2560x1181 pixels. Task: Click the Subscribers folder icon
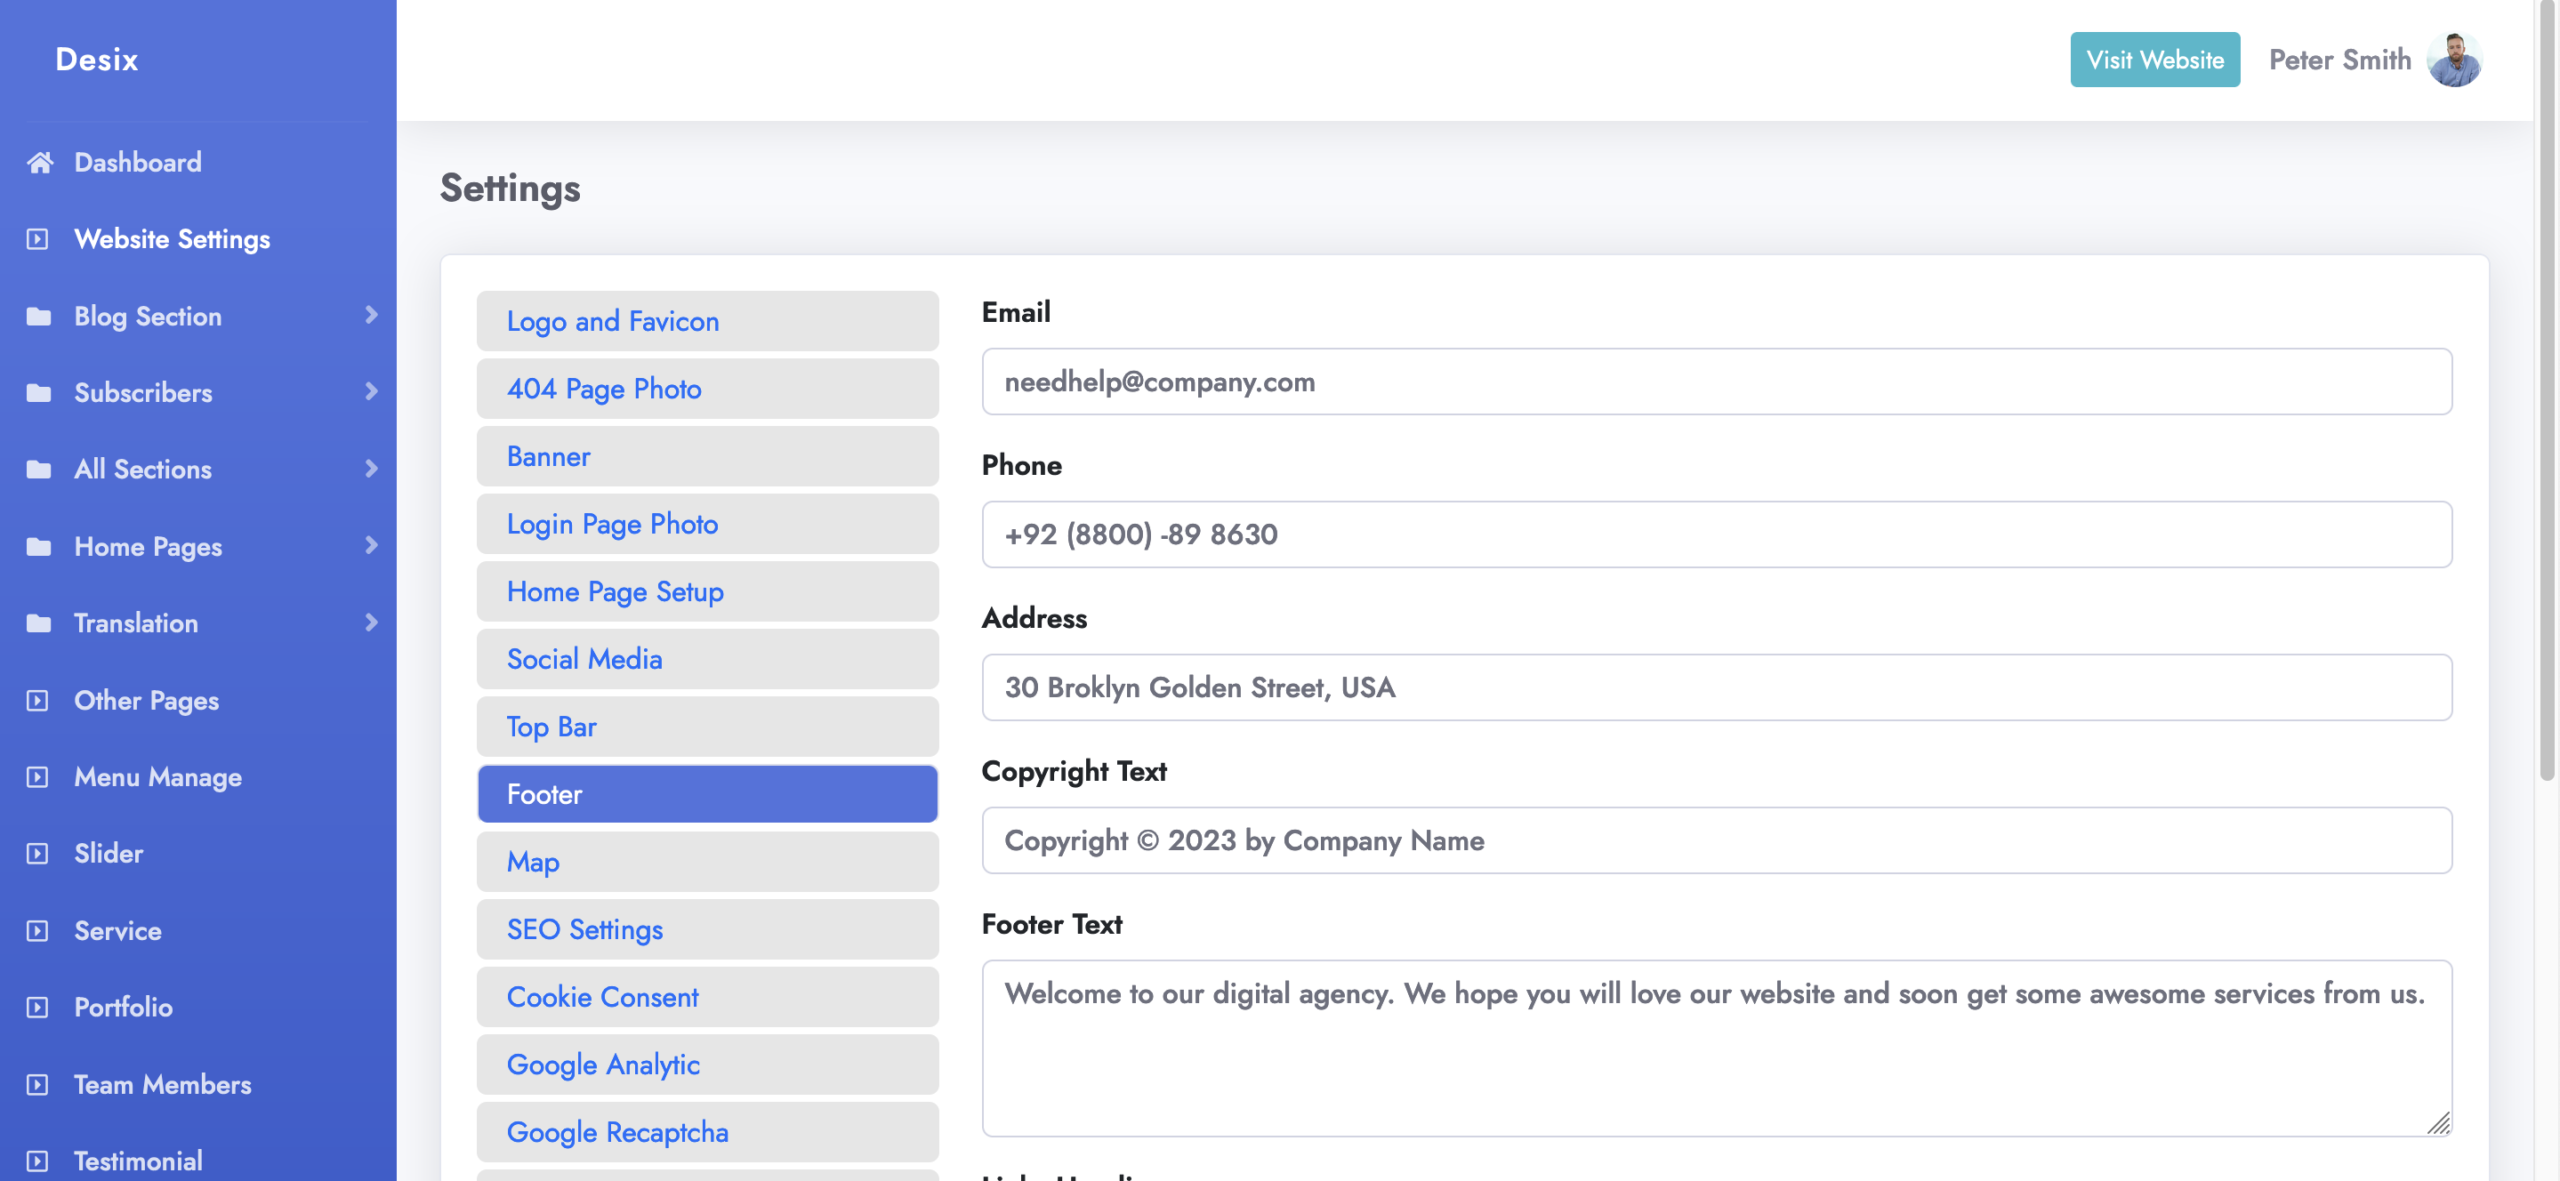[39, 393]
